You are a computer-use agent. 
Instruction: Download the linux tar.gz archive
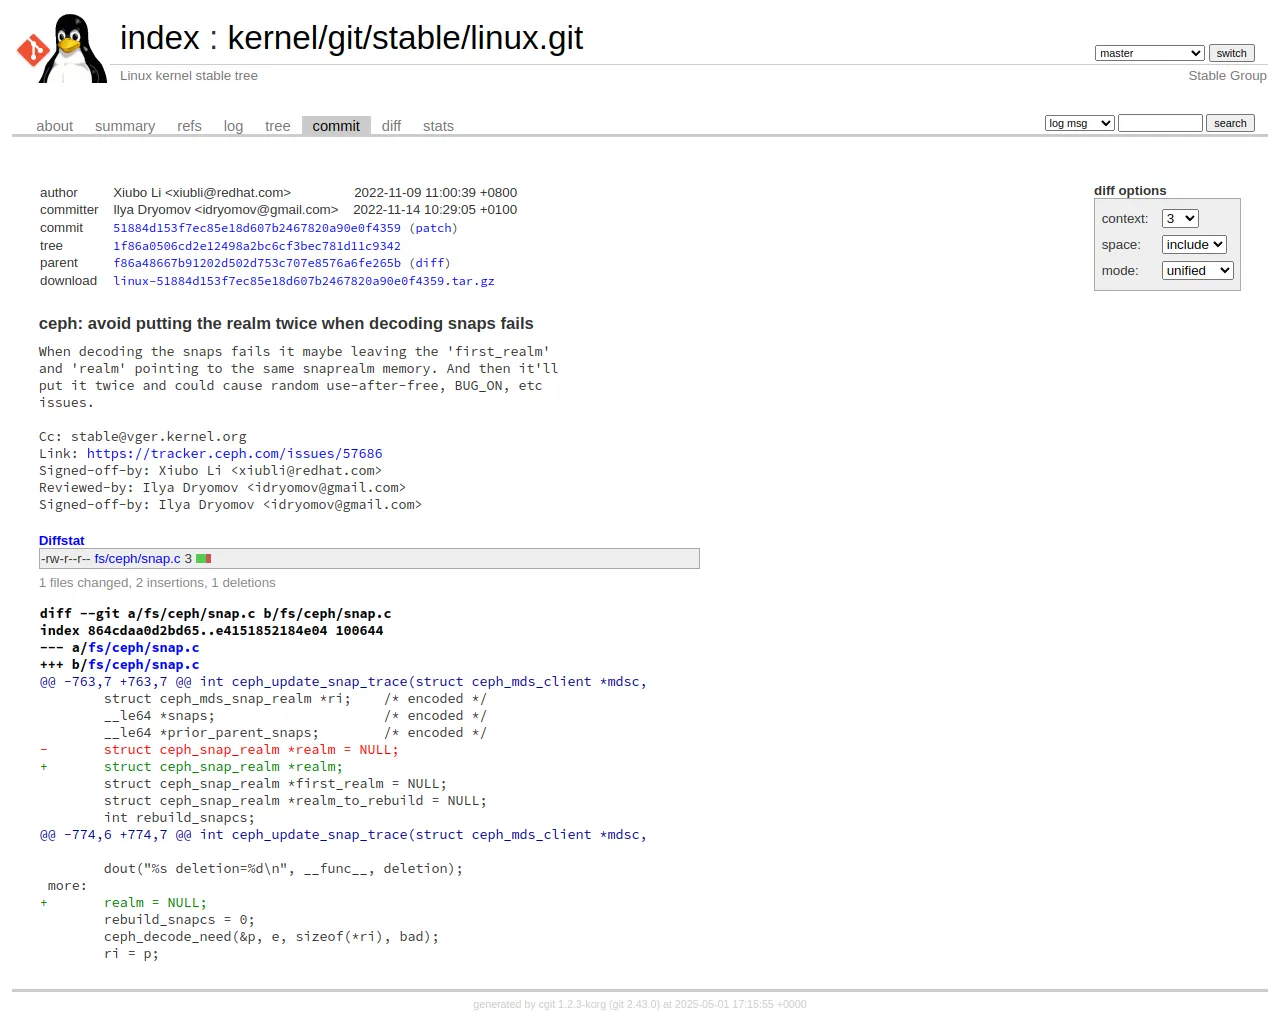point(304,281)
